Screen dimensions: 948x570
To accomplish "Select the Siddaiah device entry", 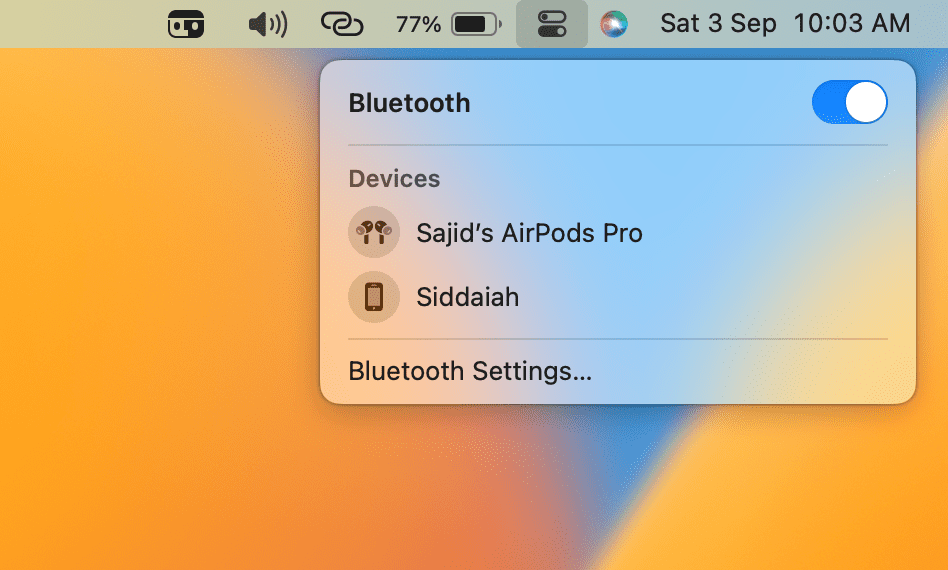I will 467,297.
